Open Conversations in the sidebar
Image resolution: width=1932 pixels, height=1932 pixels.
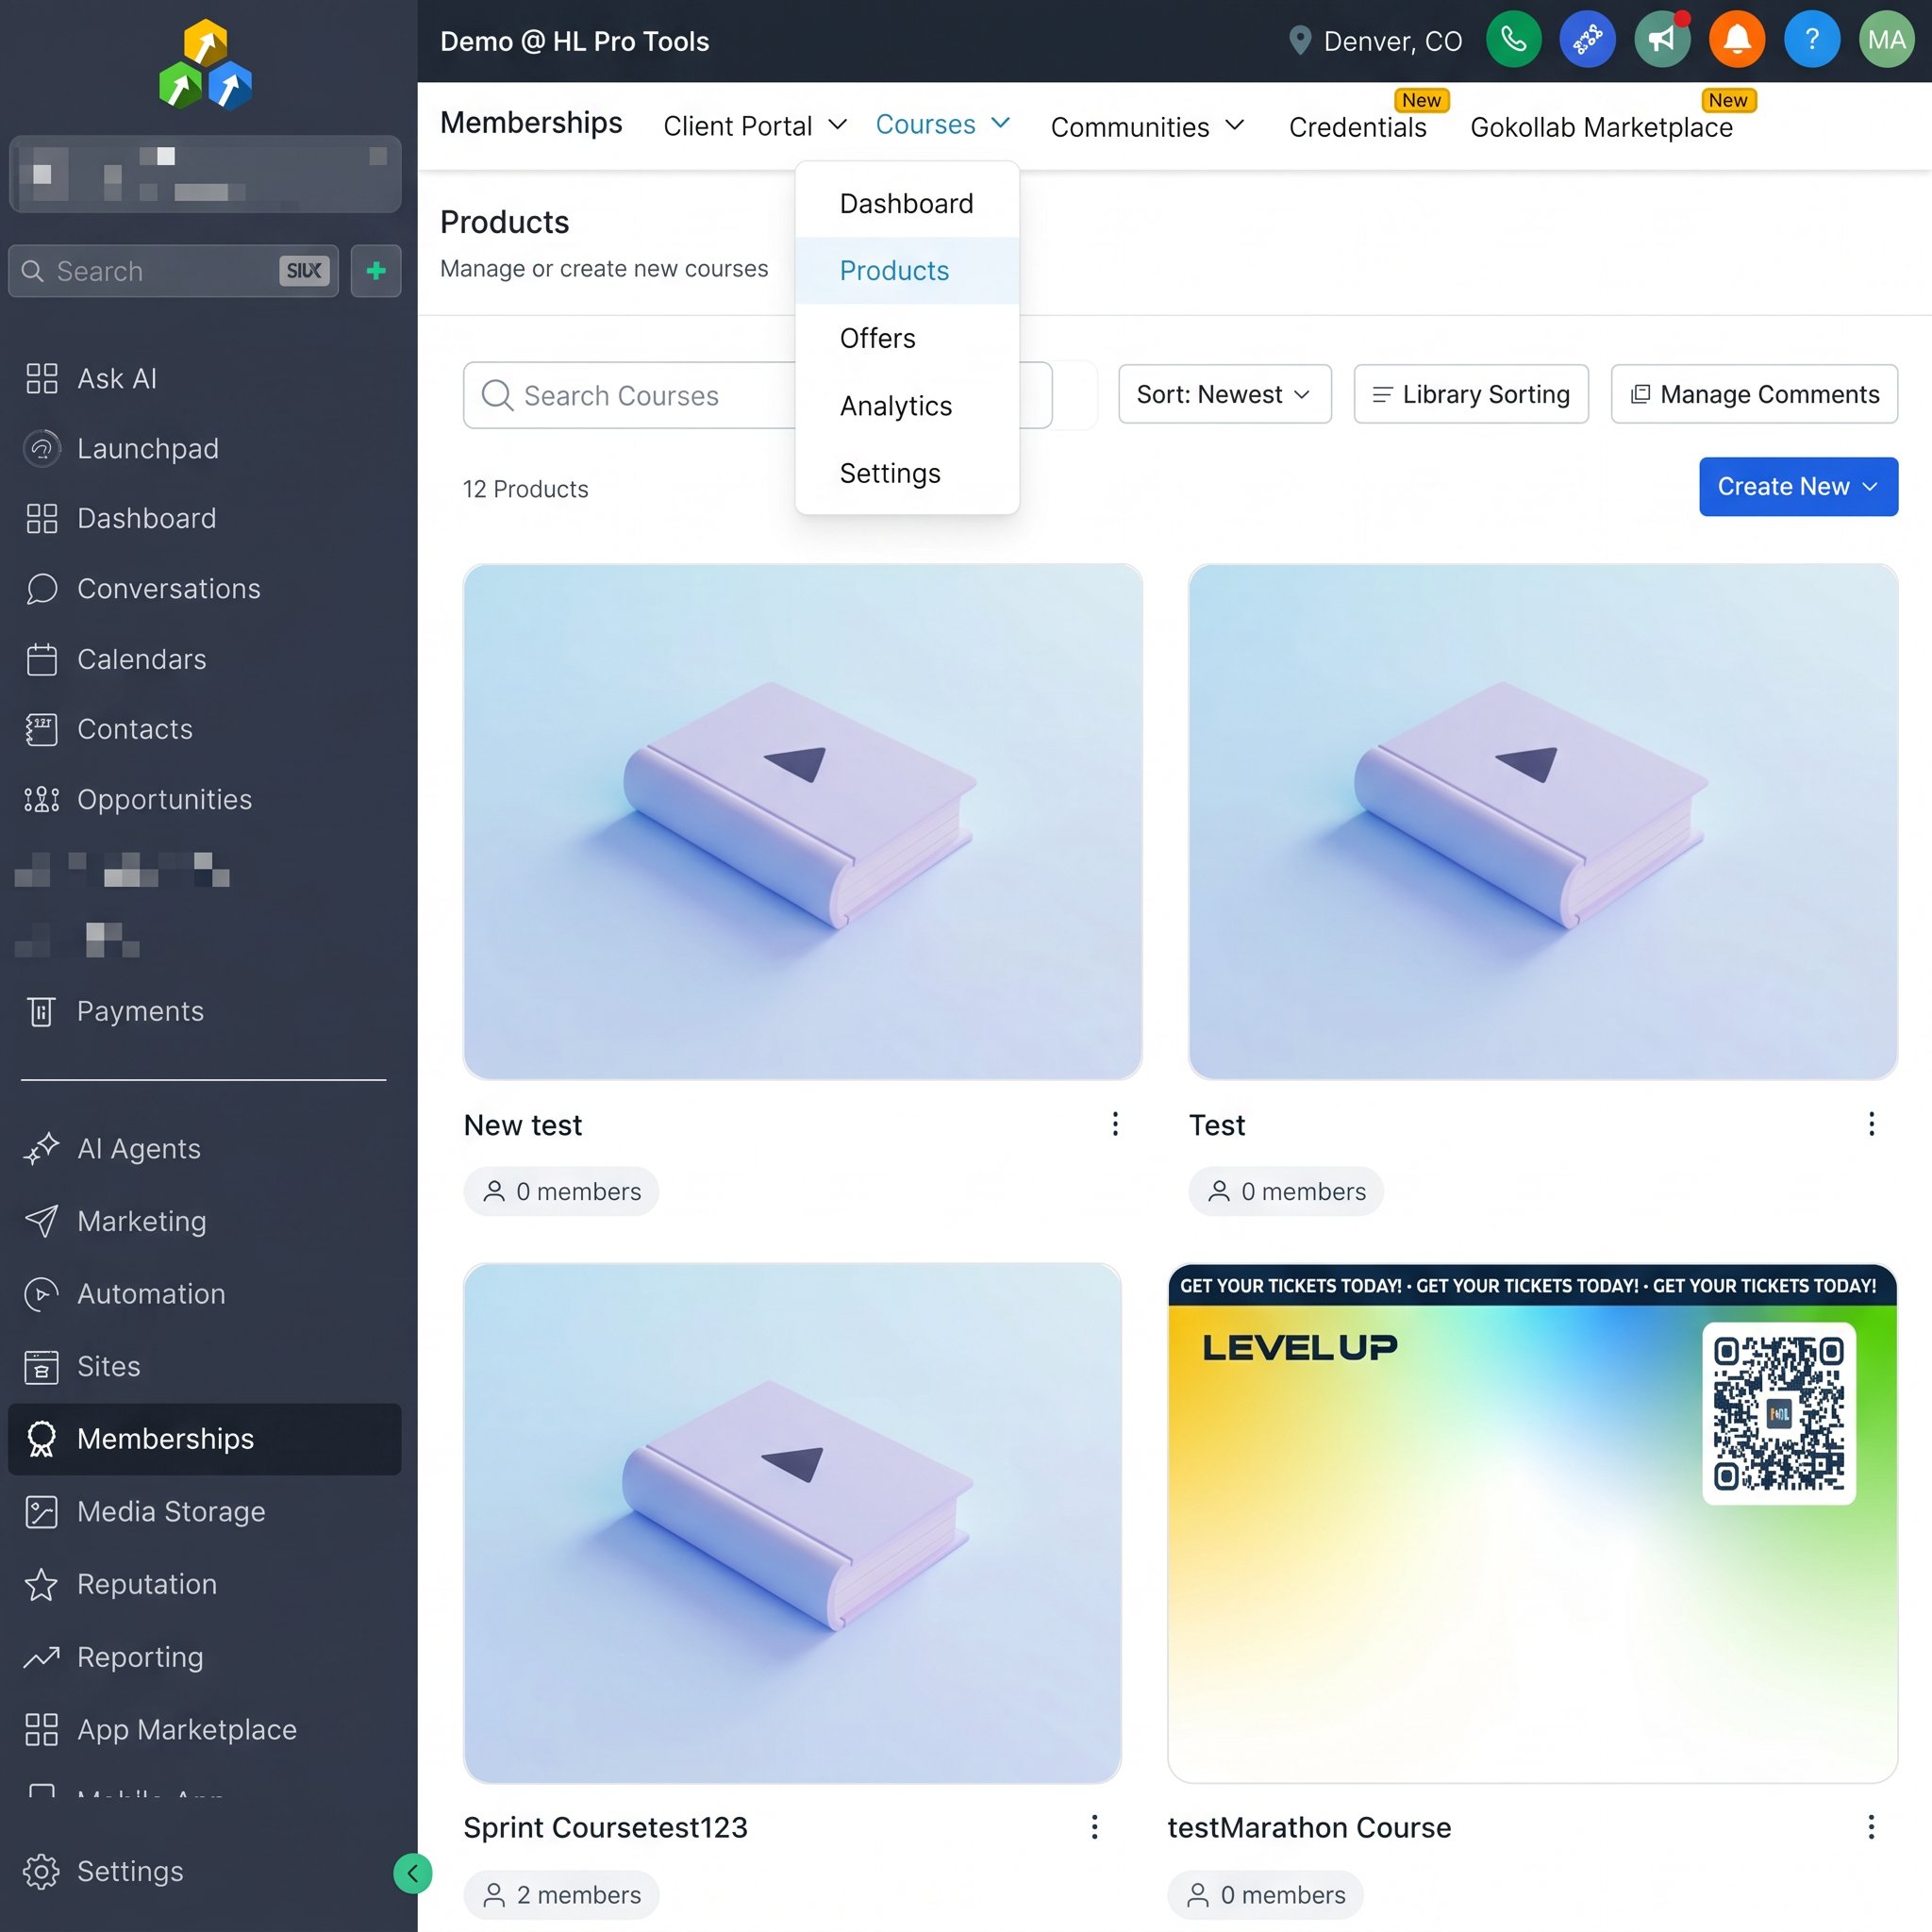(168, 589)
